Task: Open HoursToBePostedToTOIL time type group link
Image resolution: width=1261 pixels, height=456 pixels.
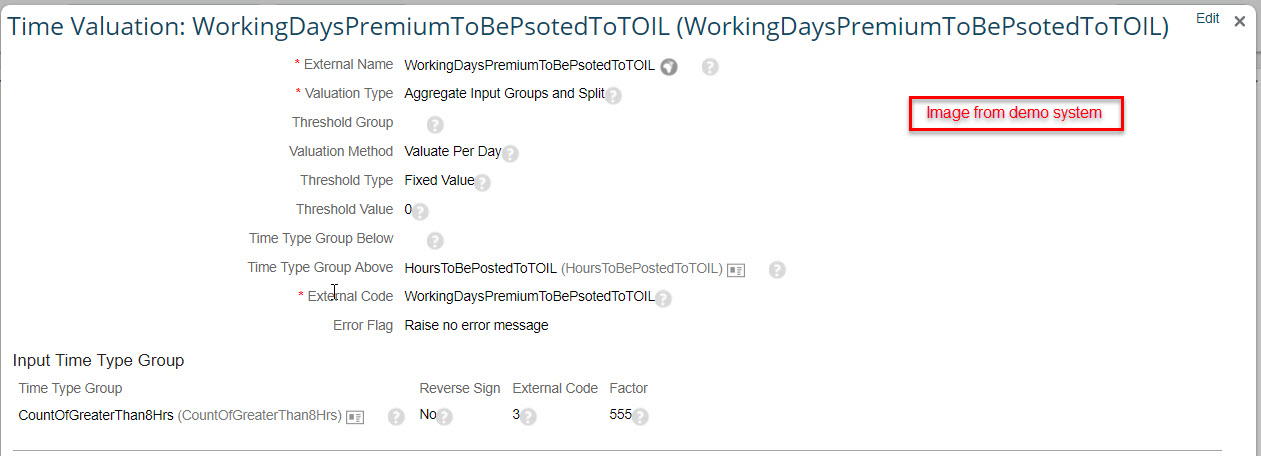Action: [480, 268]
